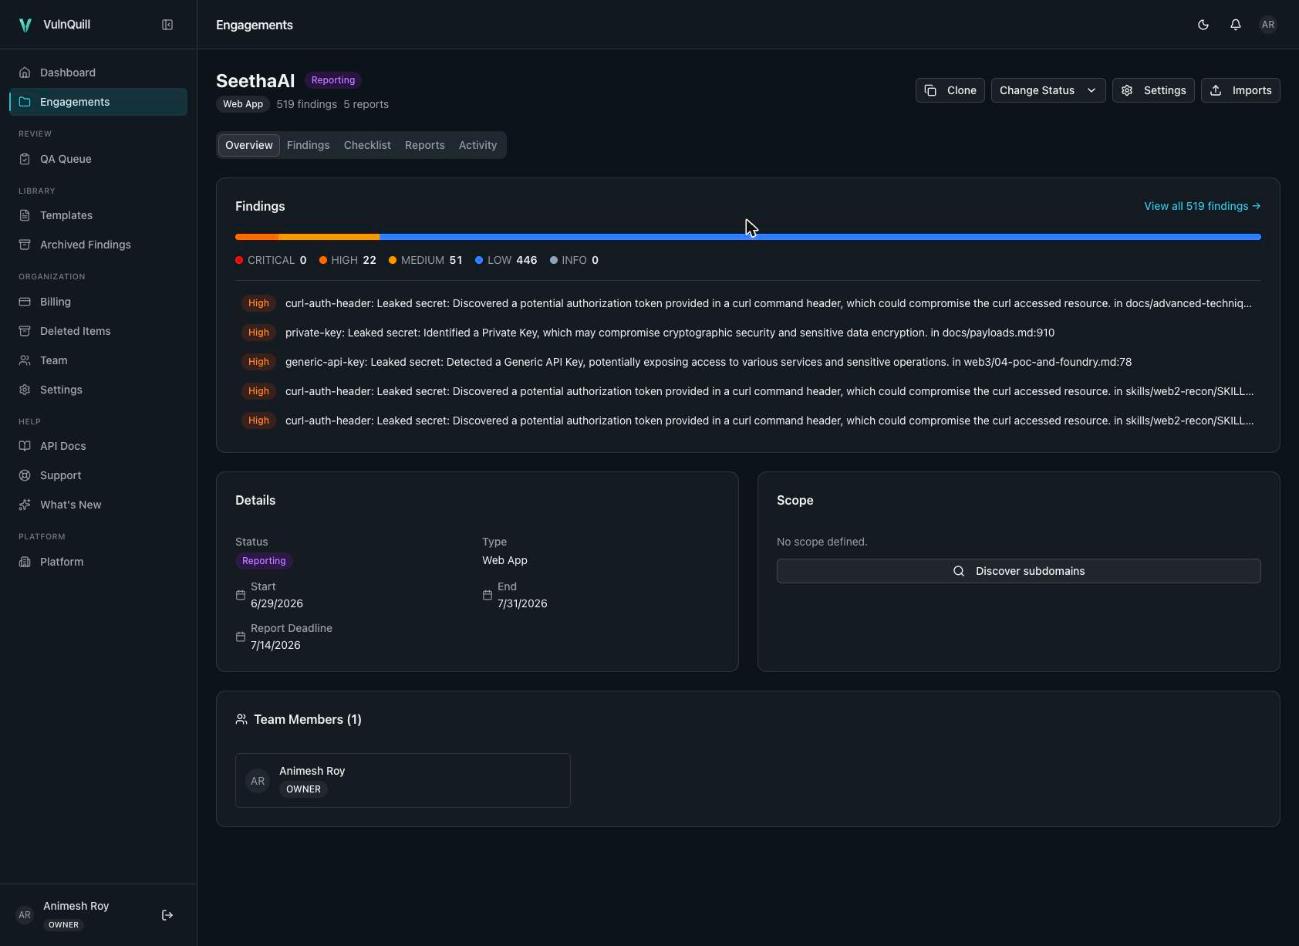Click the Imports button
The height and width of the screenshot is (946, 1299).
[x=1241, y=90]
